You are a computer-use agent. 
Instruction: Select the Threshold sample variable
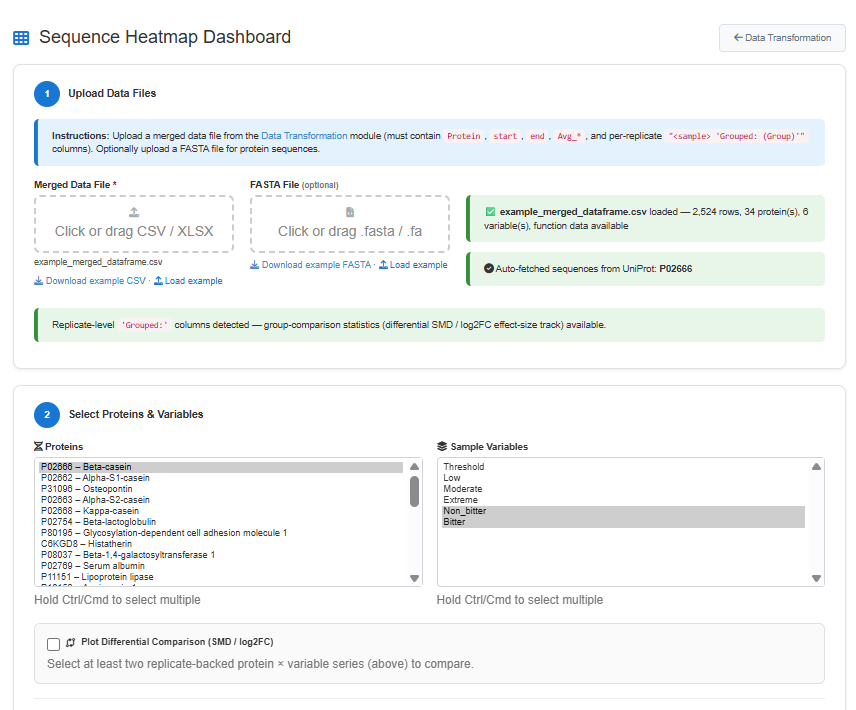pyautogui.click(x=623, y=467)
